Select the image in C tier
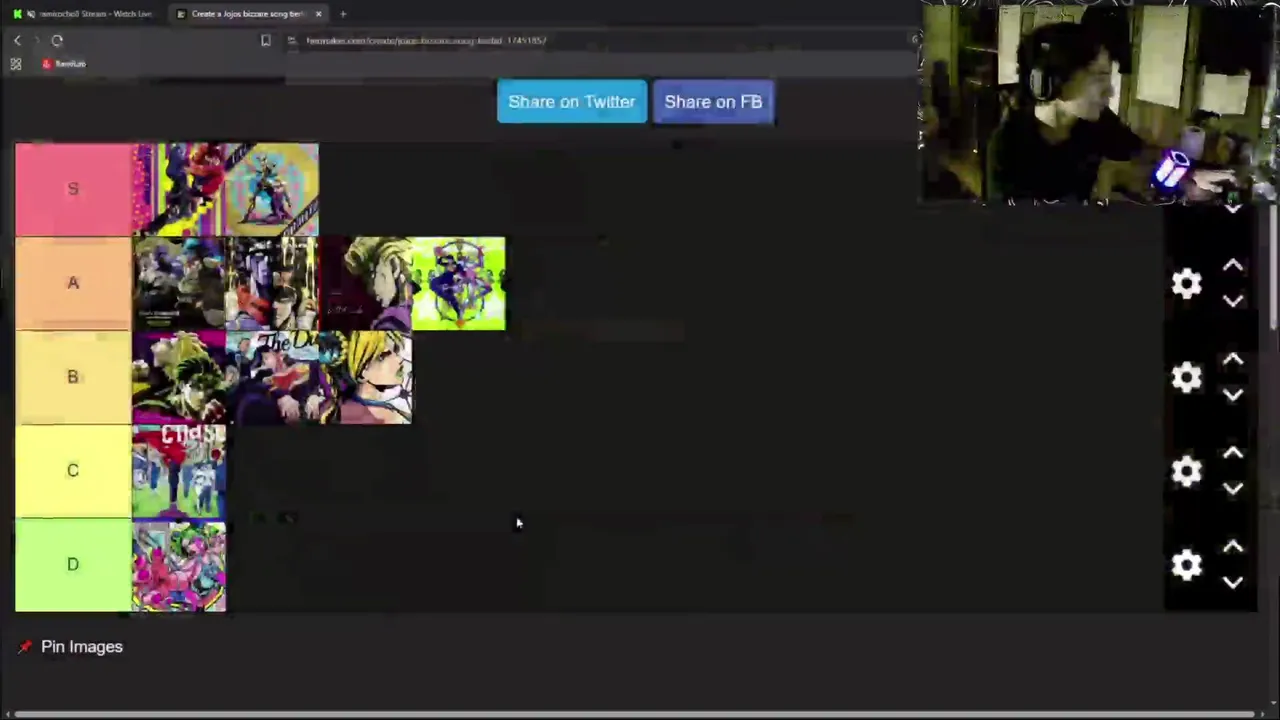 (x=179, y=471)
